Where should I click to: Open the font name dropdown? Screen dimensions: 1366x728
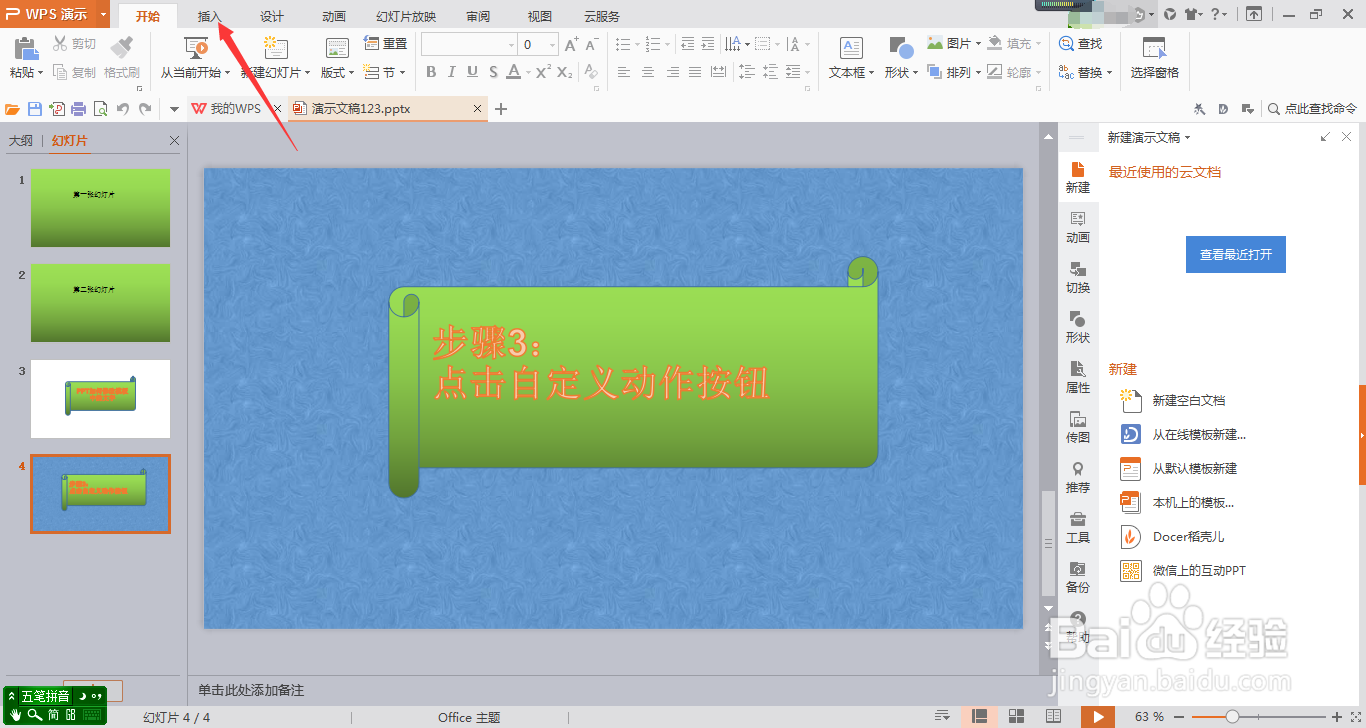(512, 45)
